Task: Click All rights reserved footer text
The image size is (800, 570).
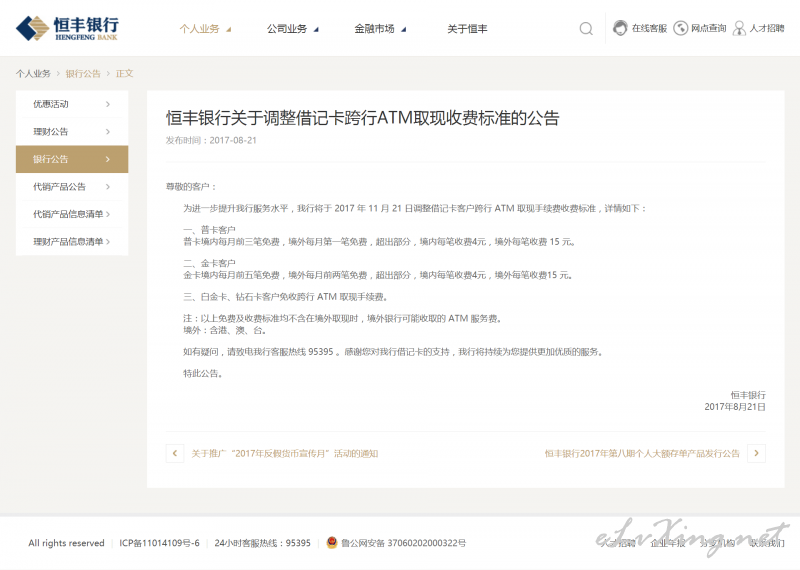Action: click(66, 543)
